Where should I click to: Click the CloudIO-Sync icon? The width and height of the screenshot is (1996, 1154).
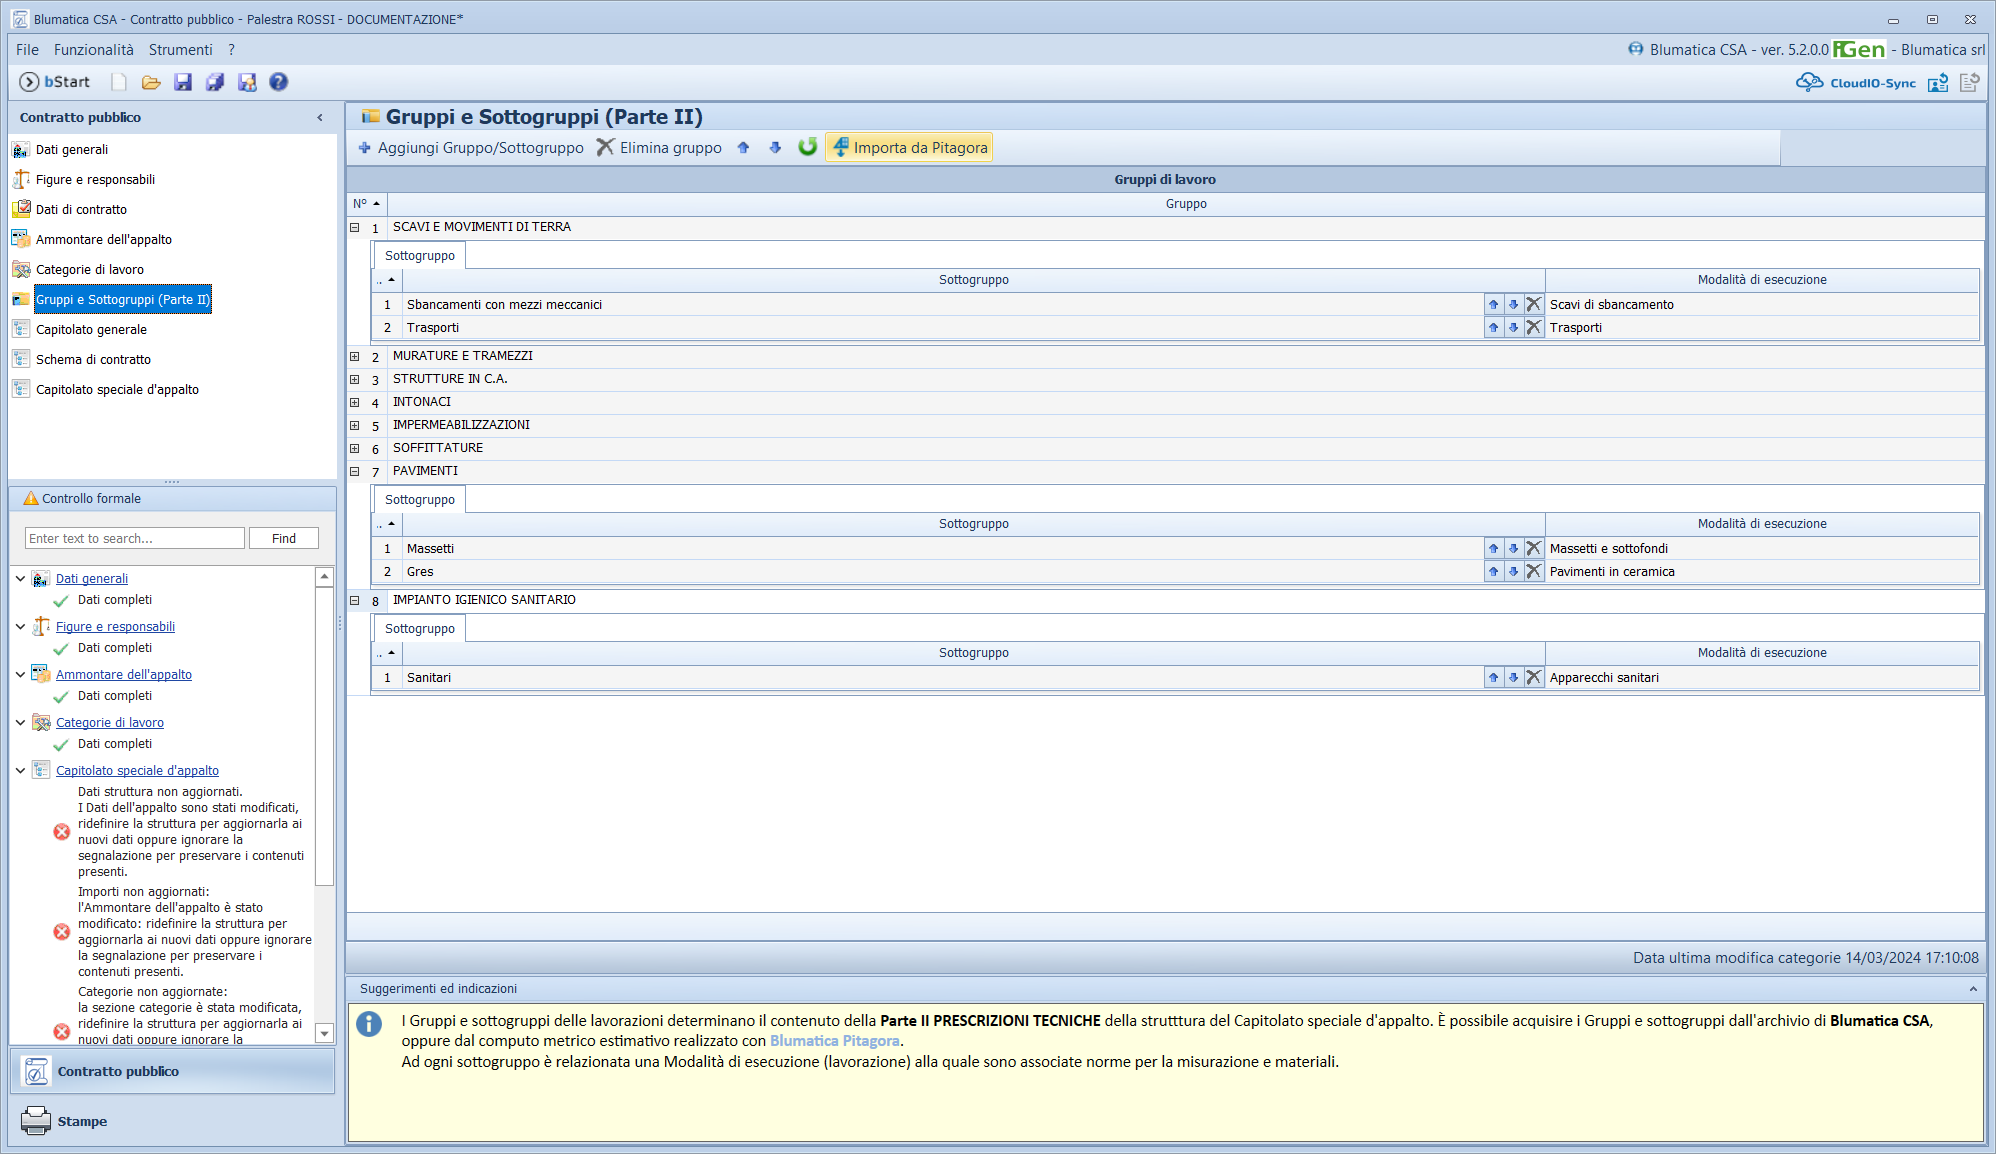point(1856,83)
